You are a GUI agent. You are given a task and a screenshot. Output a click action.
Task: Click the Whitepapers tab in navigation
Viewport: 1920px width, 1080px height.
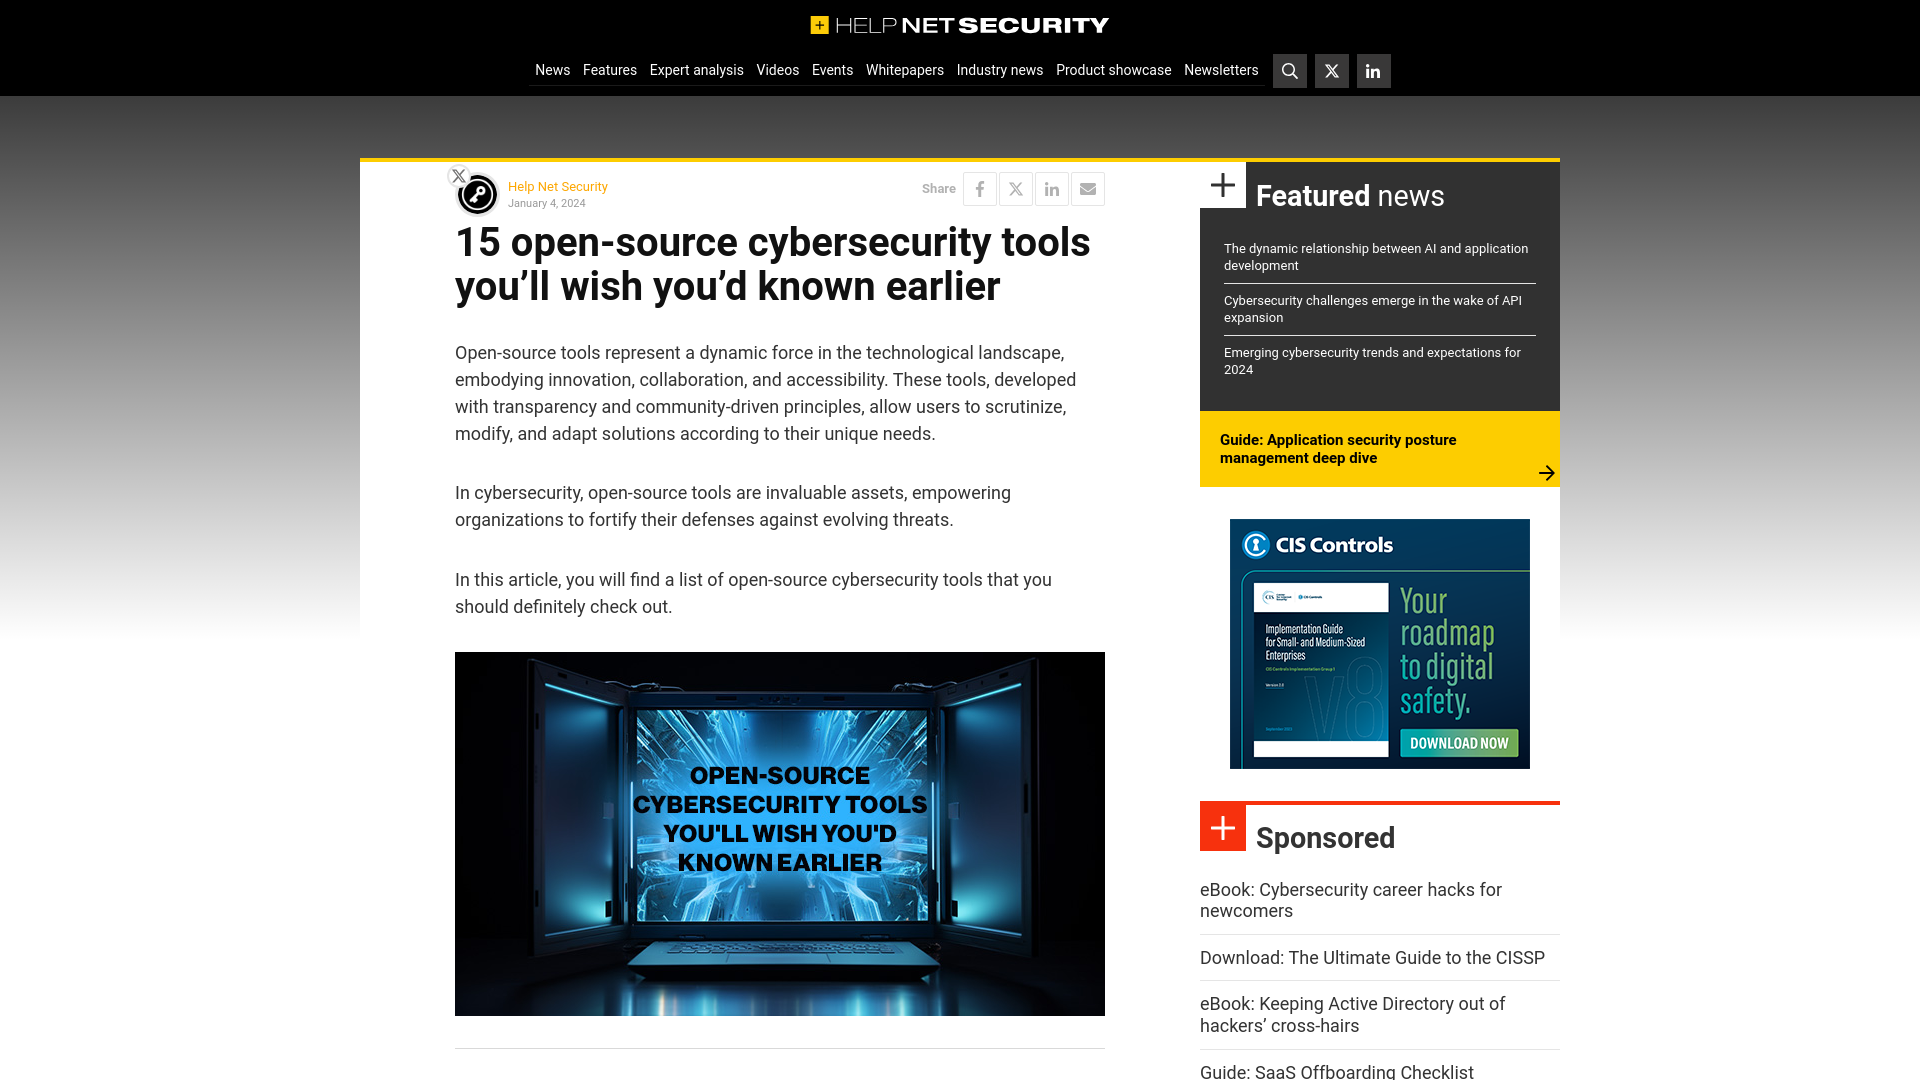tap(905, 70)
